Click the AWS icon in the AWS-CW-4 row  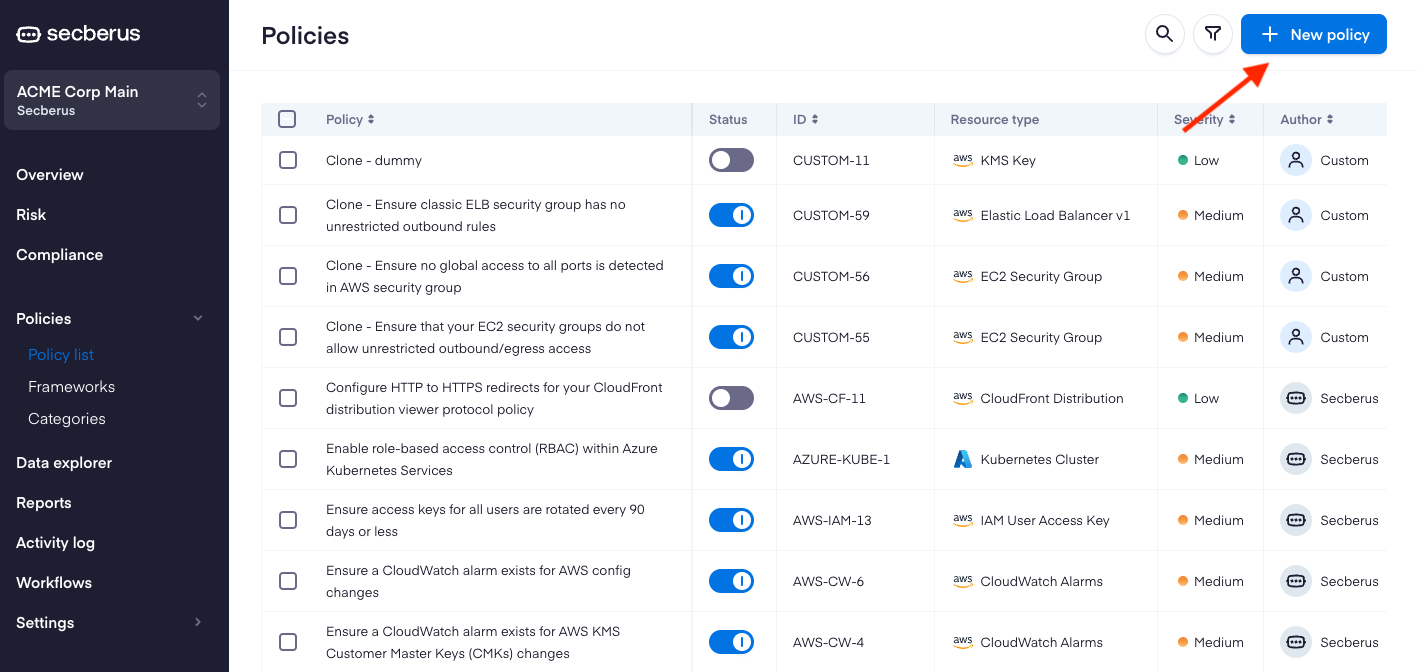click(x=963, y=642)
